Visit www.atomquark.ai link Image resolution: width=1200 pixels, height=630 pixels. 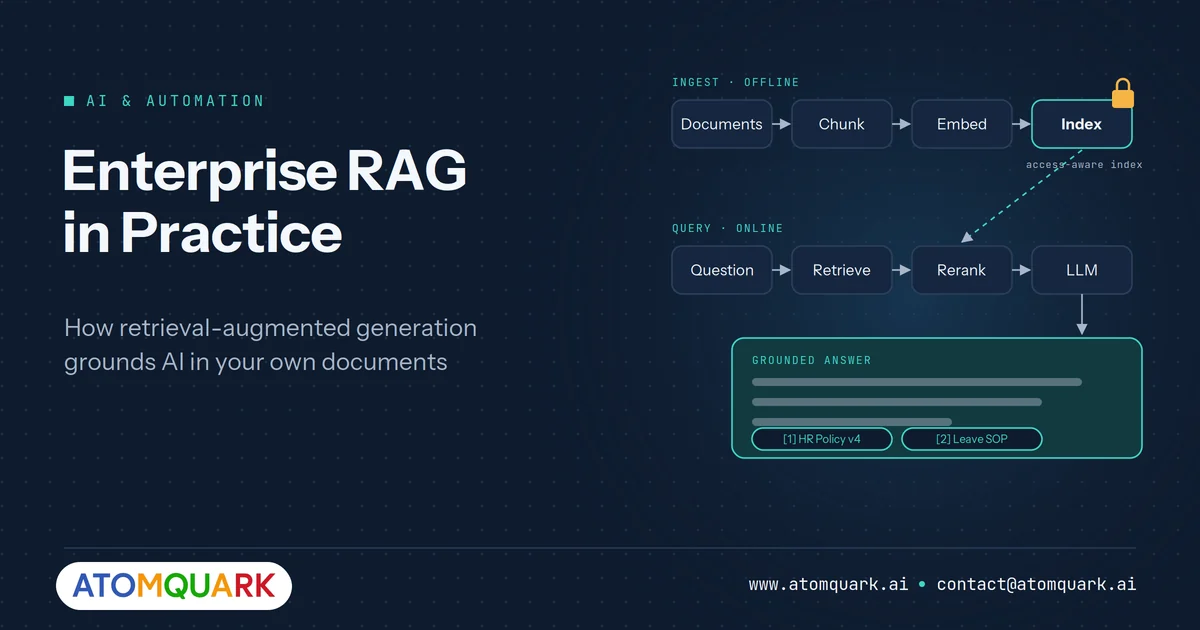tap(829, 584)
